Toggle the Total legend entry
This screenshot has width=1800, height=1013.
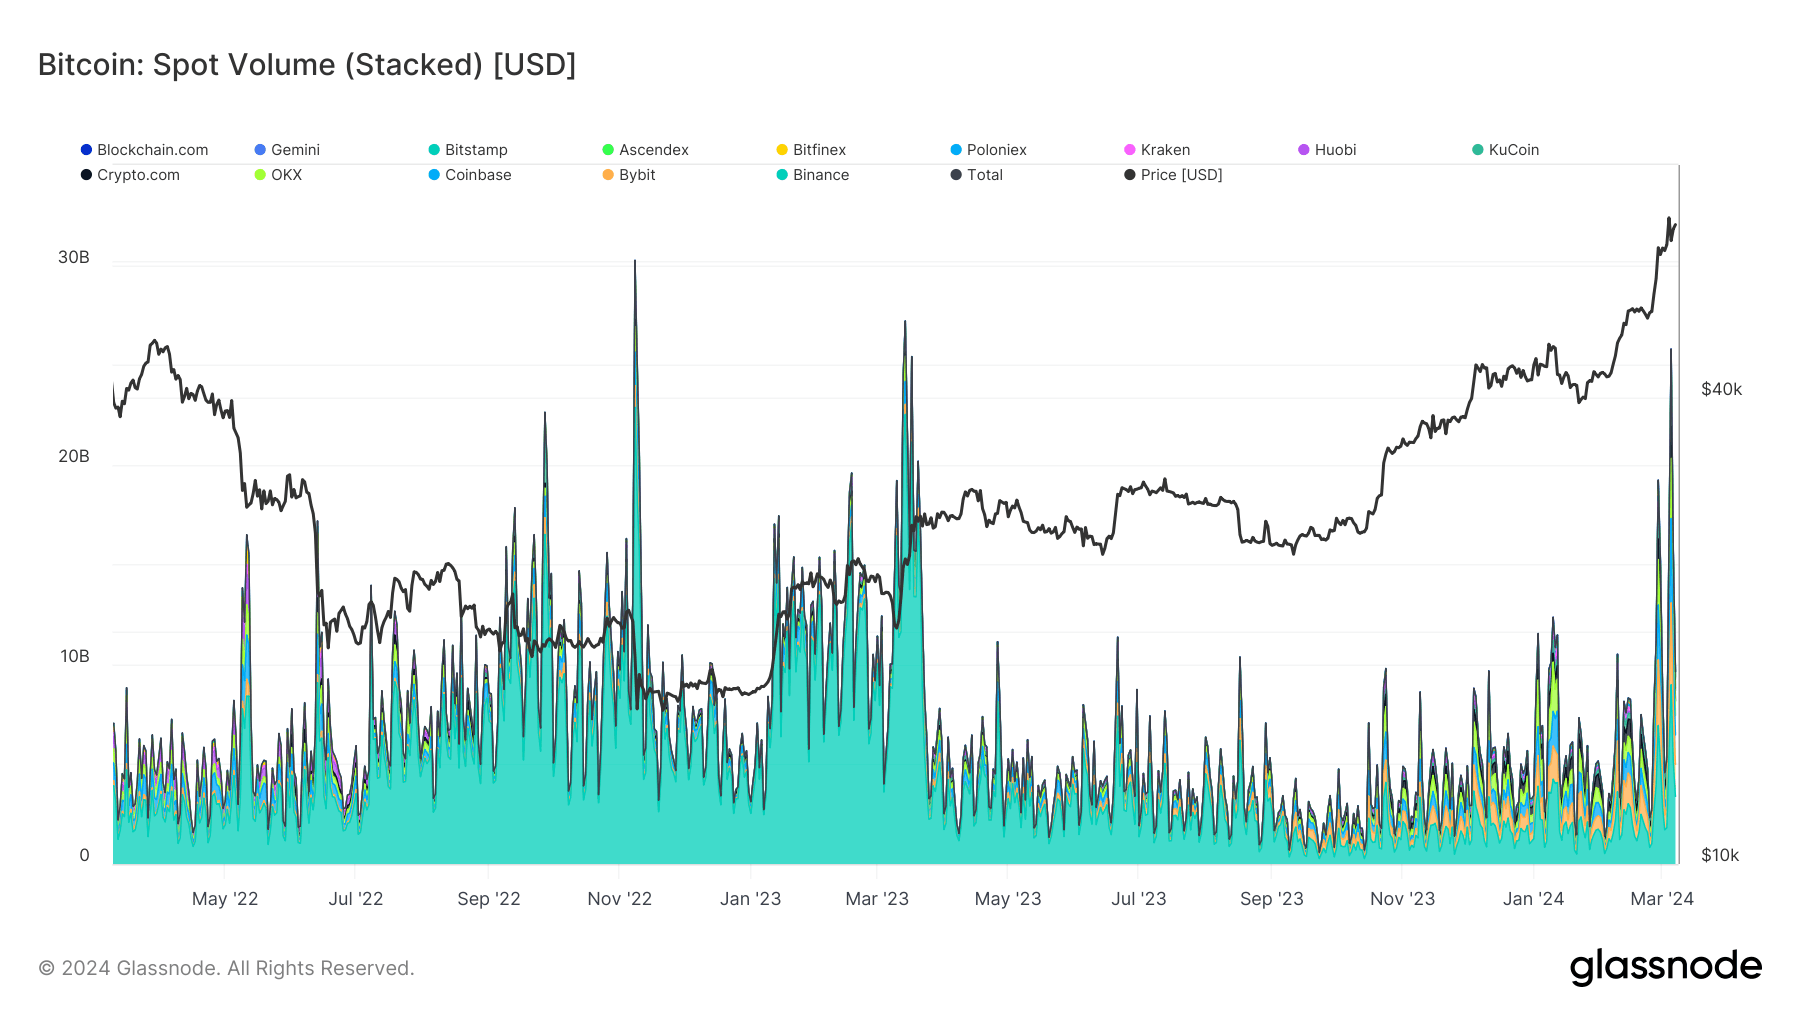(984, 175)
